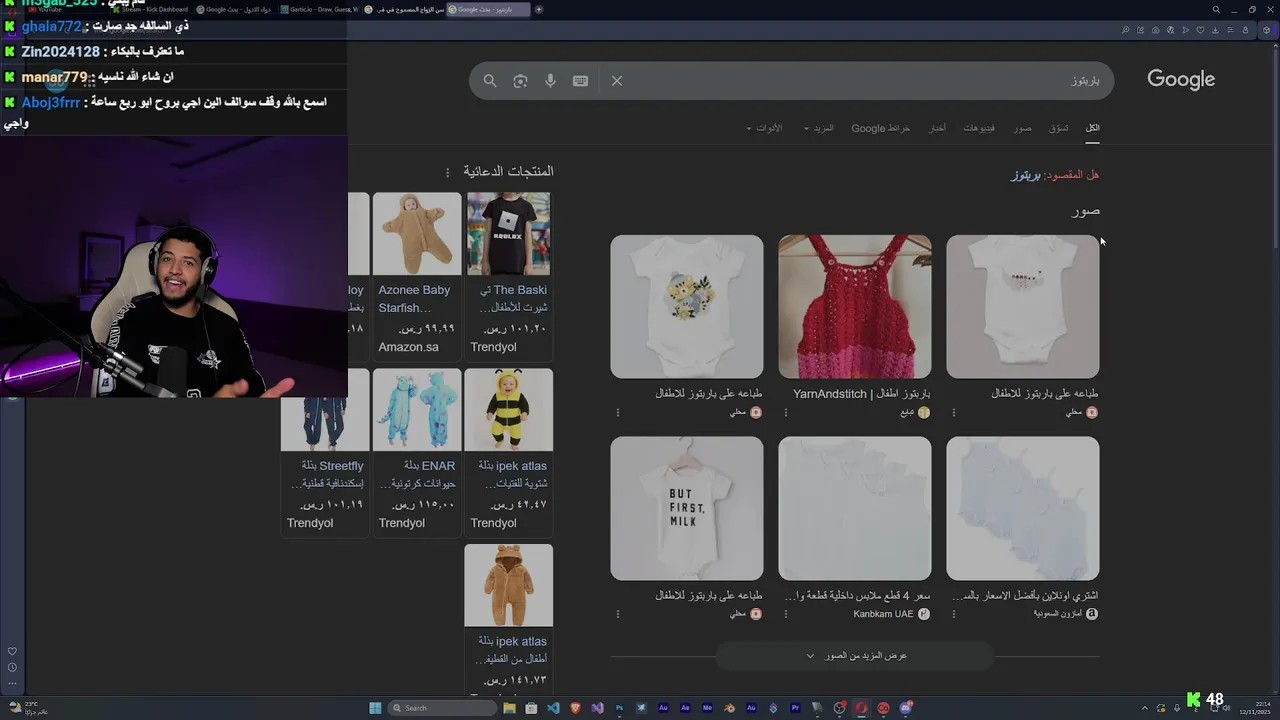Click the Amazon.sa seller label
Viewport: 1280px width, 720px height.
click(x=409, y=347)
